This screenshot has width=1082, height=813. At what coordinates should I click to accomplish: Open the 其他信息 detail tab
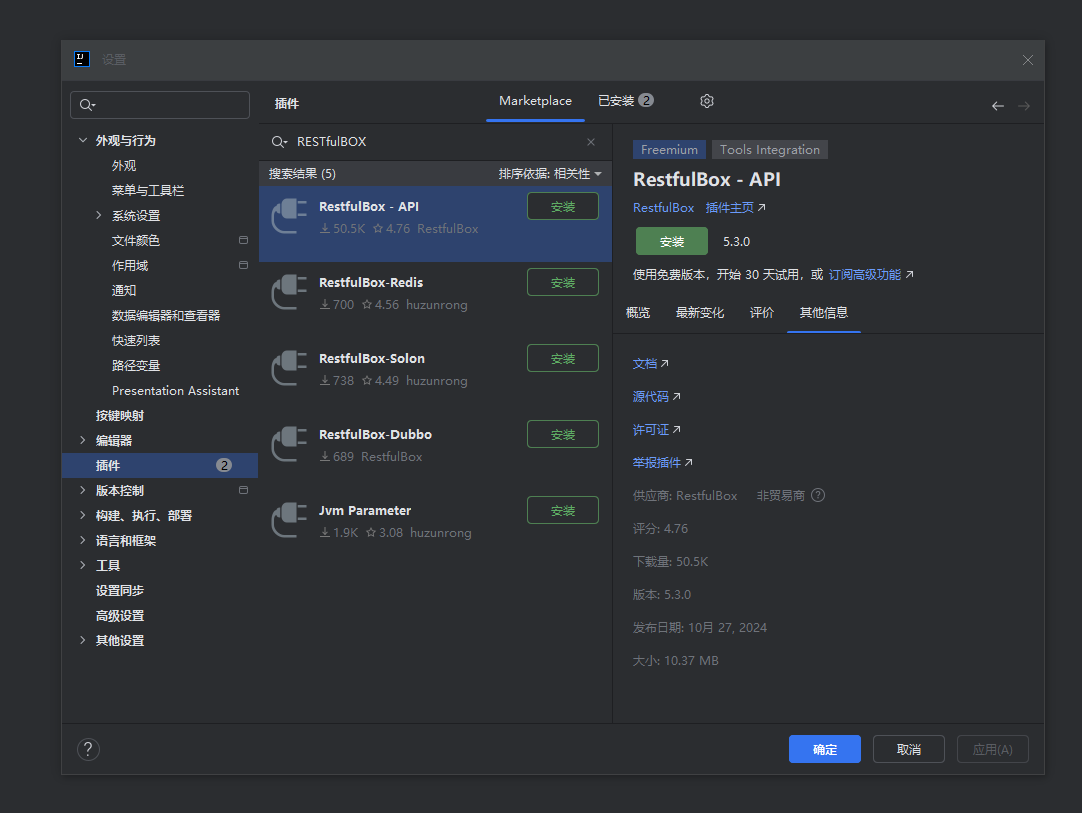click(x=824, y=313)
